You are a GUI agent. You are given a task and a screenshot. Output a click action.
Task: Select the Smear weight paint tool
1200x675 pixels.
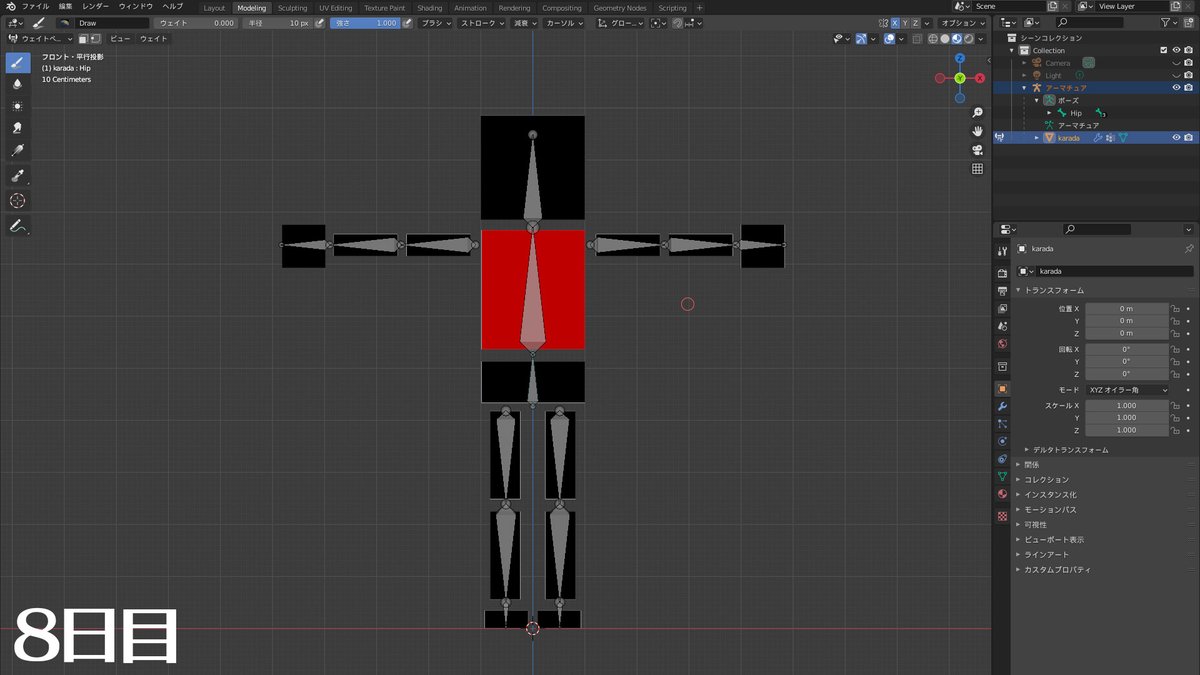click(18, 128)
